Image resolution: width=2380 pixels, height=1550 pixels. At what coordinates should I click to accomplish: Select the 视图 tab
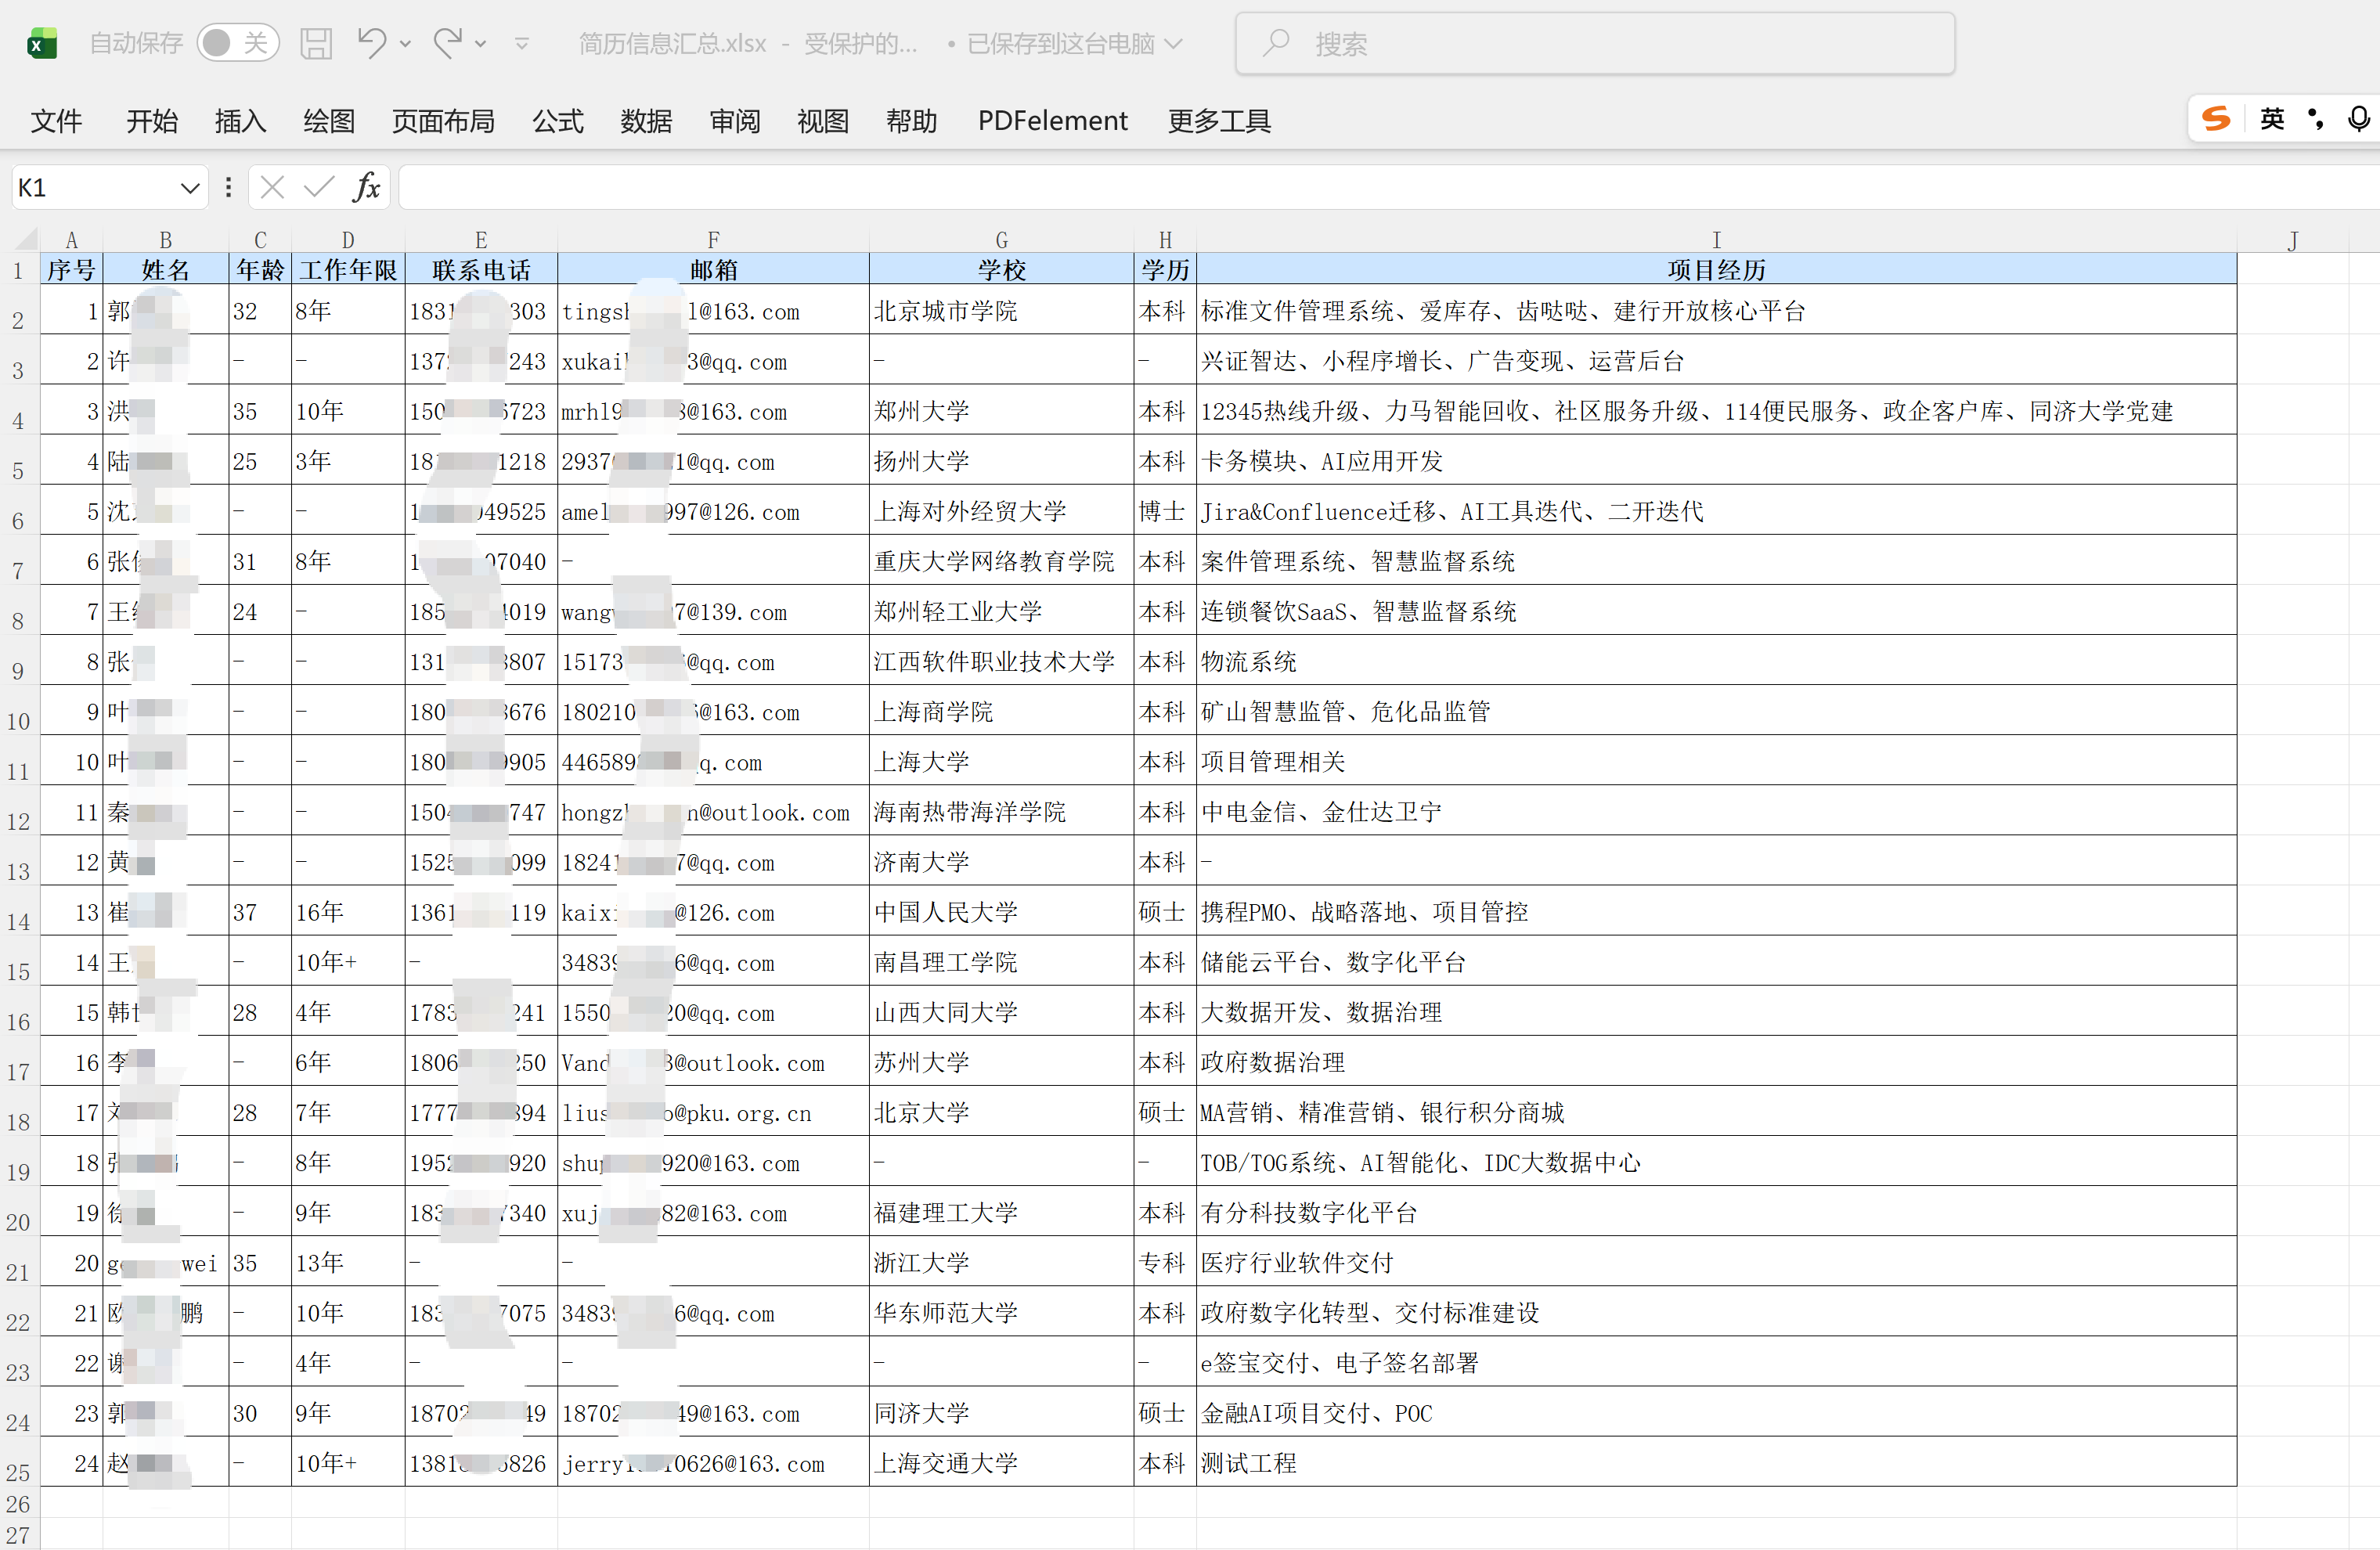(823, 121)
